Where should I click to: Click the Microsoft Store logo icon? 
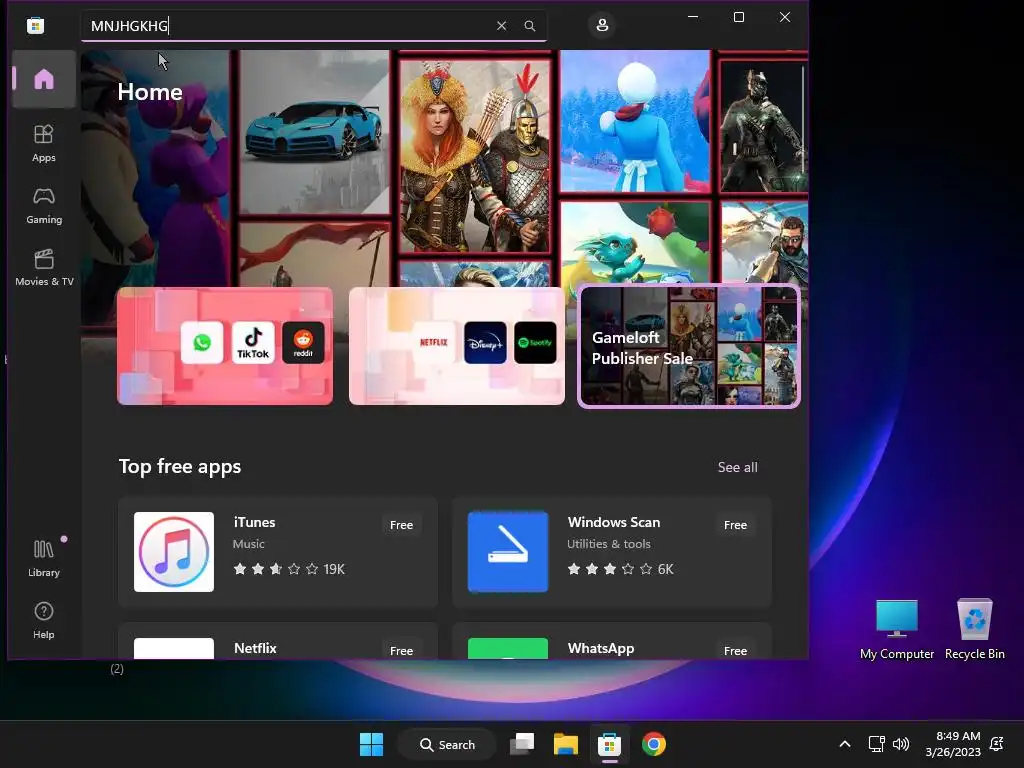(x=35, y=25)
